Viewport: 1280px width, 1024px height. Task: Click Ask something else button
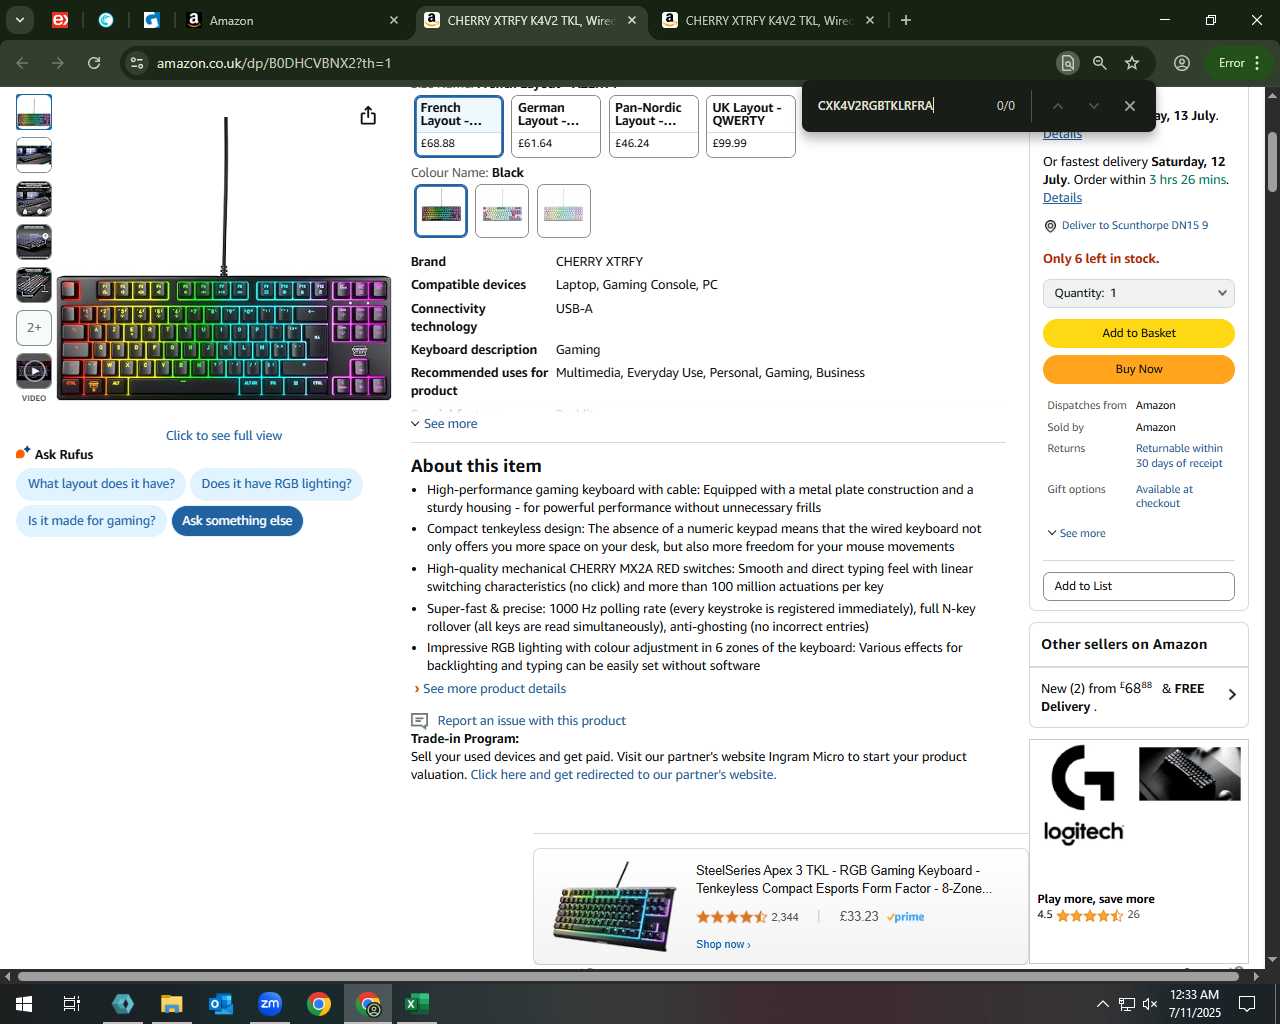(x=237, y=521)
